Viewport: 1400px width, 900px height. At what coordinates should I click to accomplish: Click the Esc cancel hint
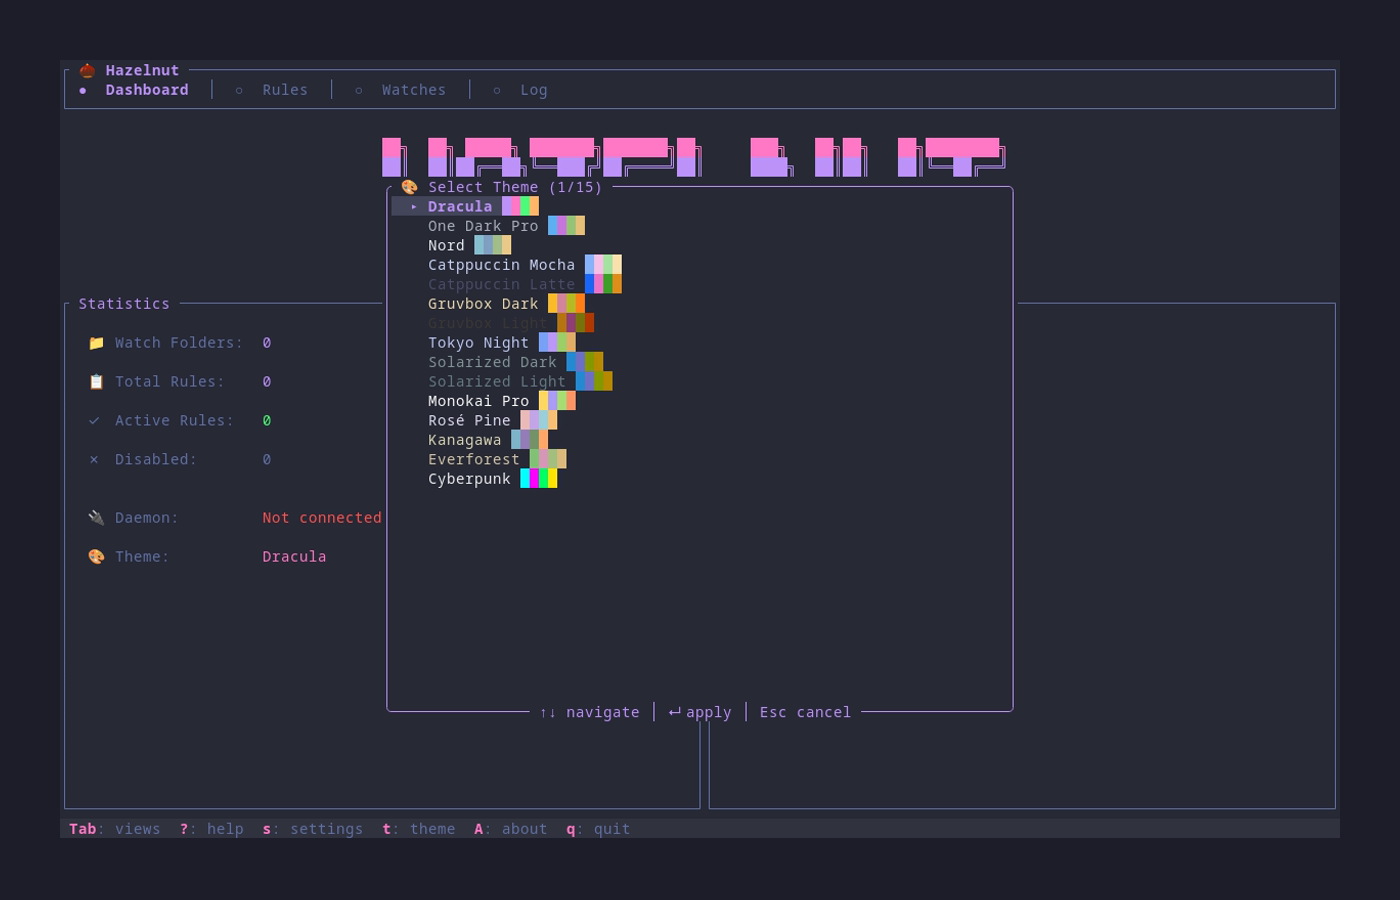pyautogui.click(x=804, y=712)
